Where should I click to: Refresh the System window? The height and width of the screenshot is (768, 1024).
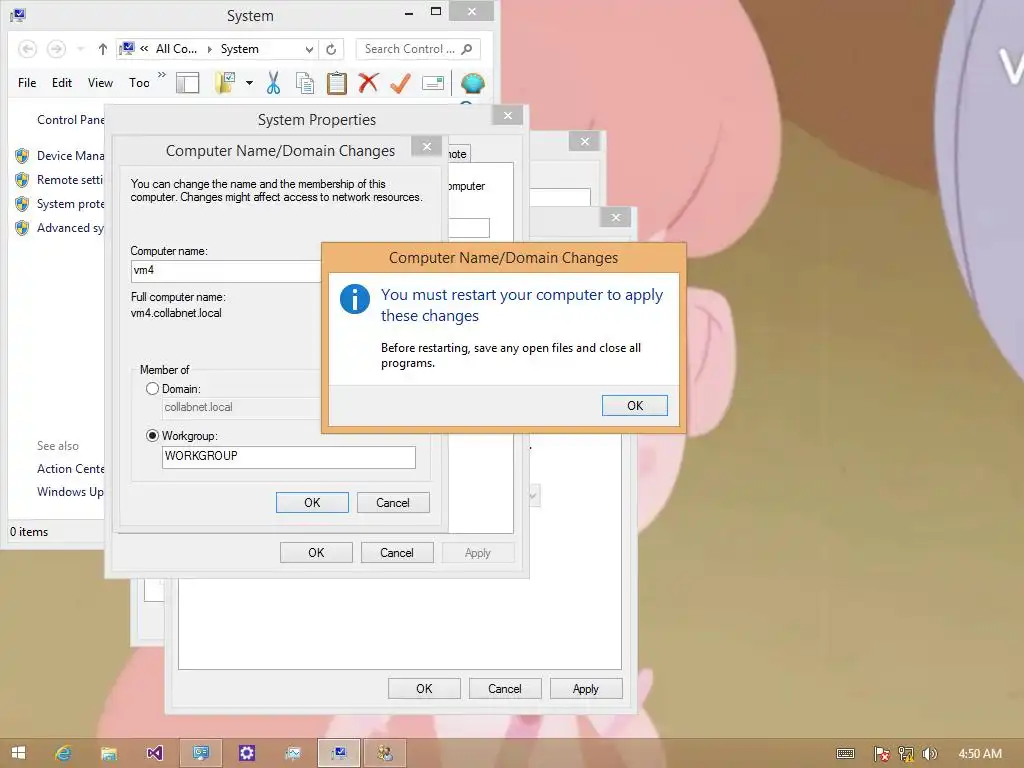(331, 49)
